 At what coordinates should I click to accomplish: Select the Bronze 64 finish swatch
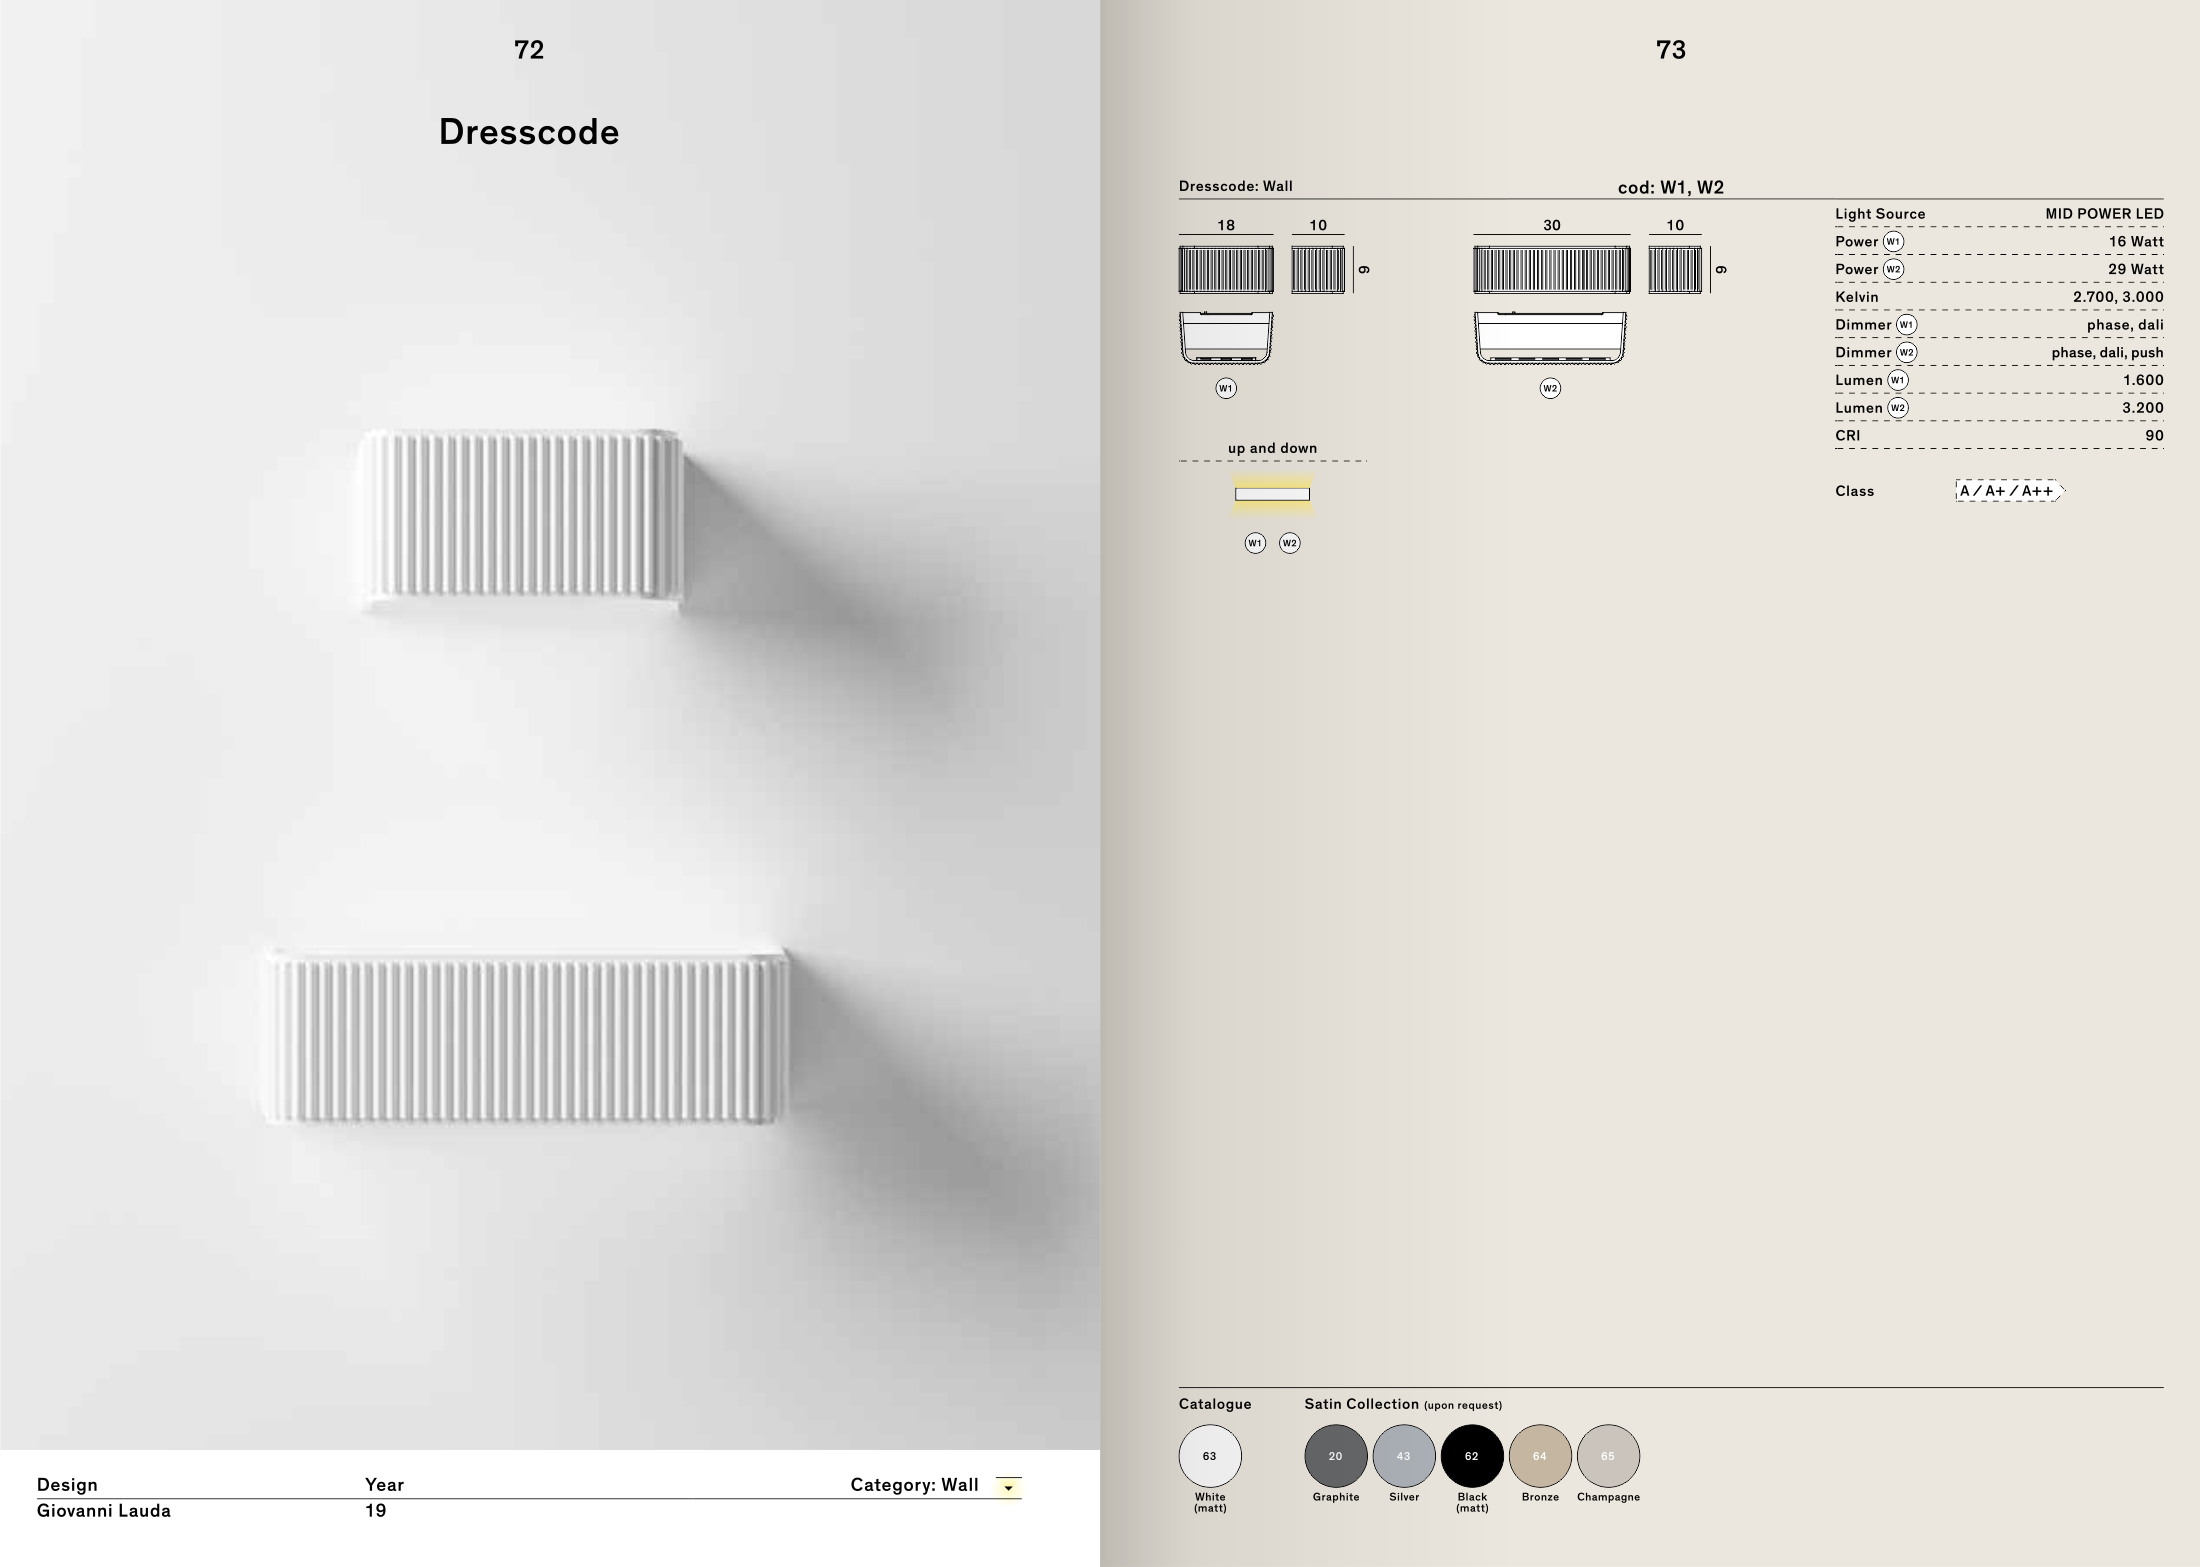1539,1456
